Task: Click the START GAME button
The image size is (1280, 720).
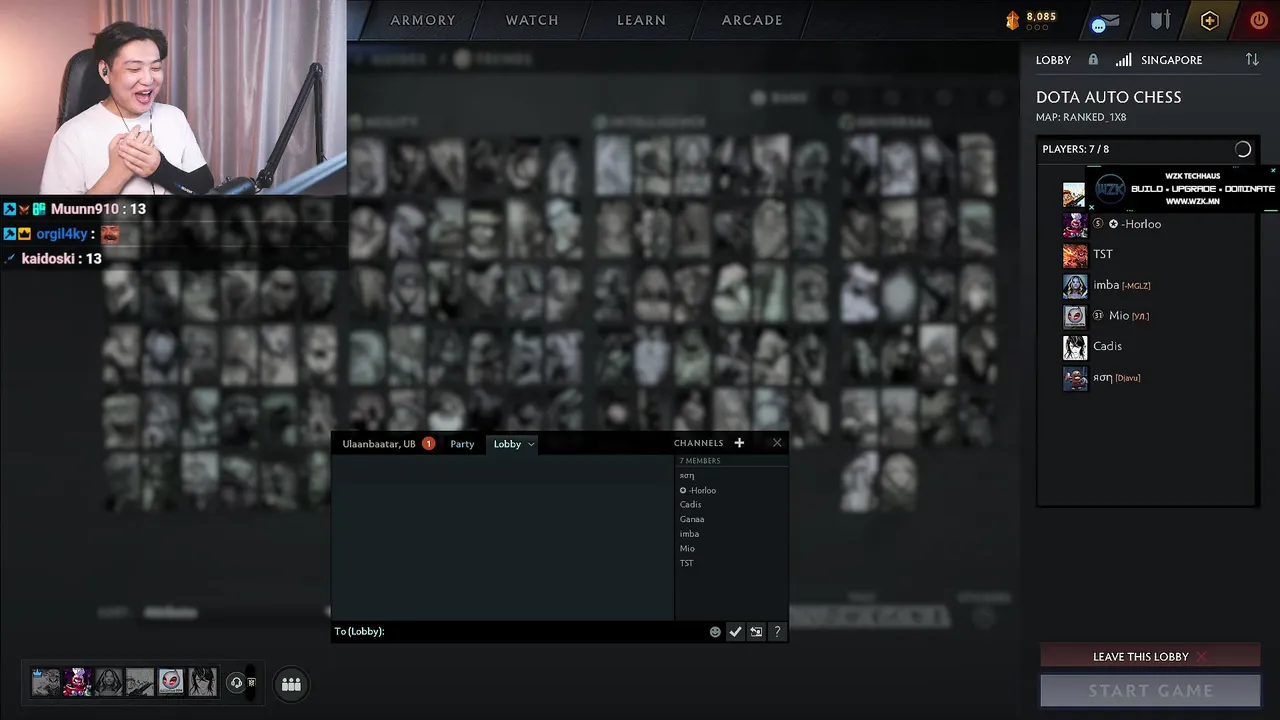Action: tap(1150, 690)
